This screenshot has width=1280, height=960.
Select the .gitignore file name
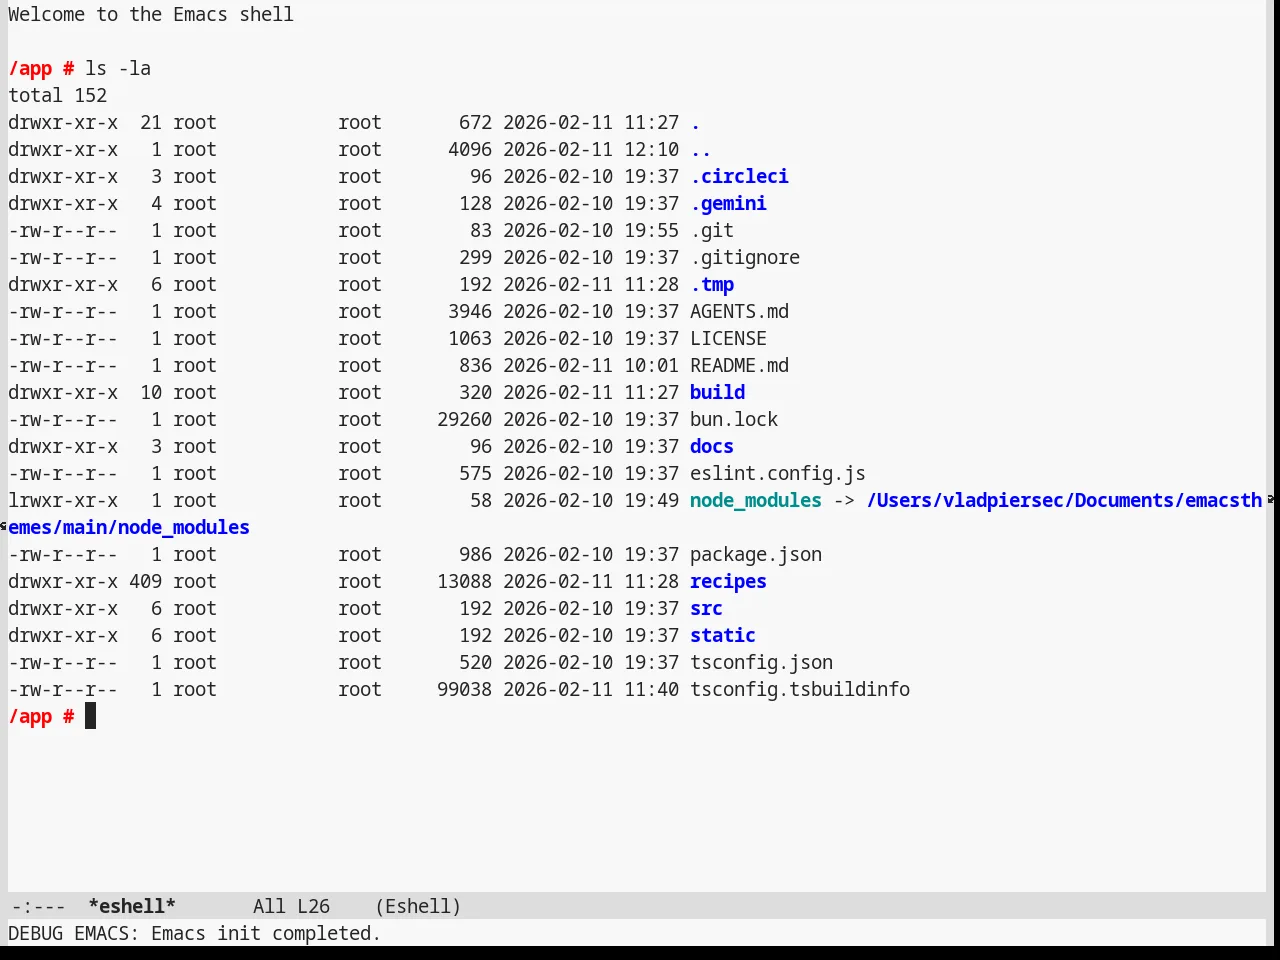click(x=745, y=257)
